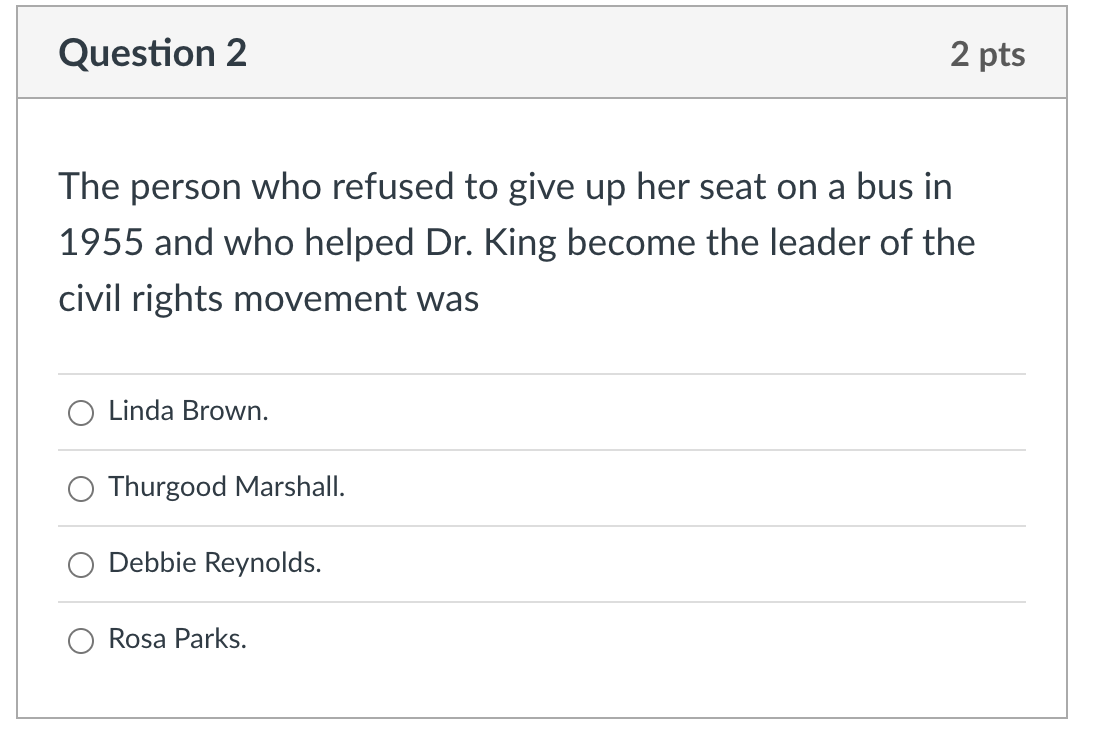Click the '2 pts' points indicator
The width and height of the screenshot is (1110, 732).
tap(988, 55)
